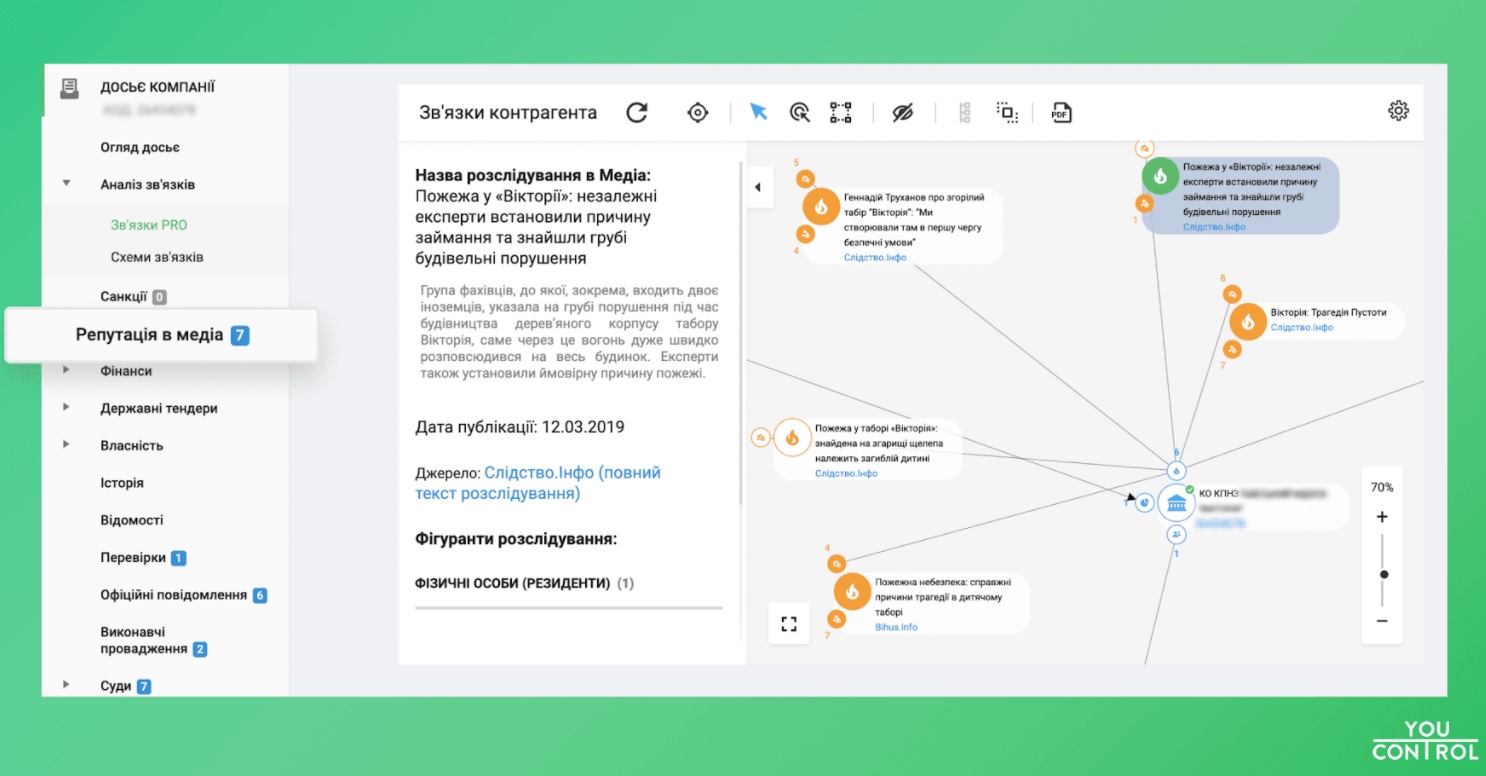
Task: Click the zoom slider handle
Action: click(1384, 575)
